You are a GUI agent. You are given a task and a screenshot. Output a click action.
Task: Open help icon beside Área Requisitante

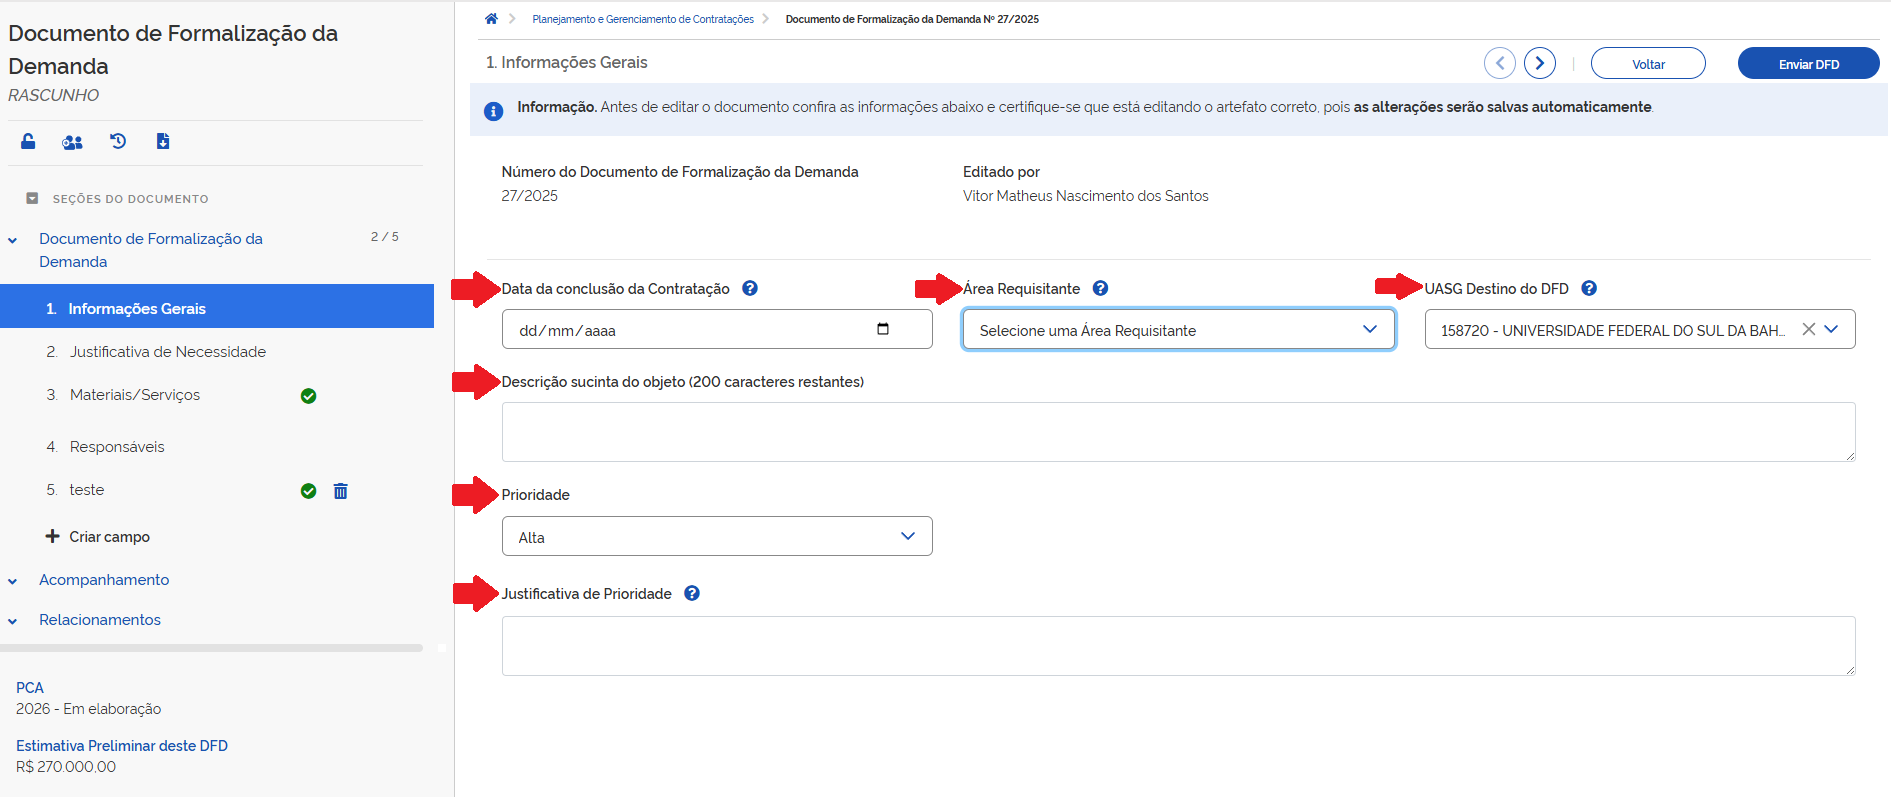[1100, 289]
